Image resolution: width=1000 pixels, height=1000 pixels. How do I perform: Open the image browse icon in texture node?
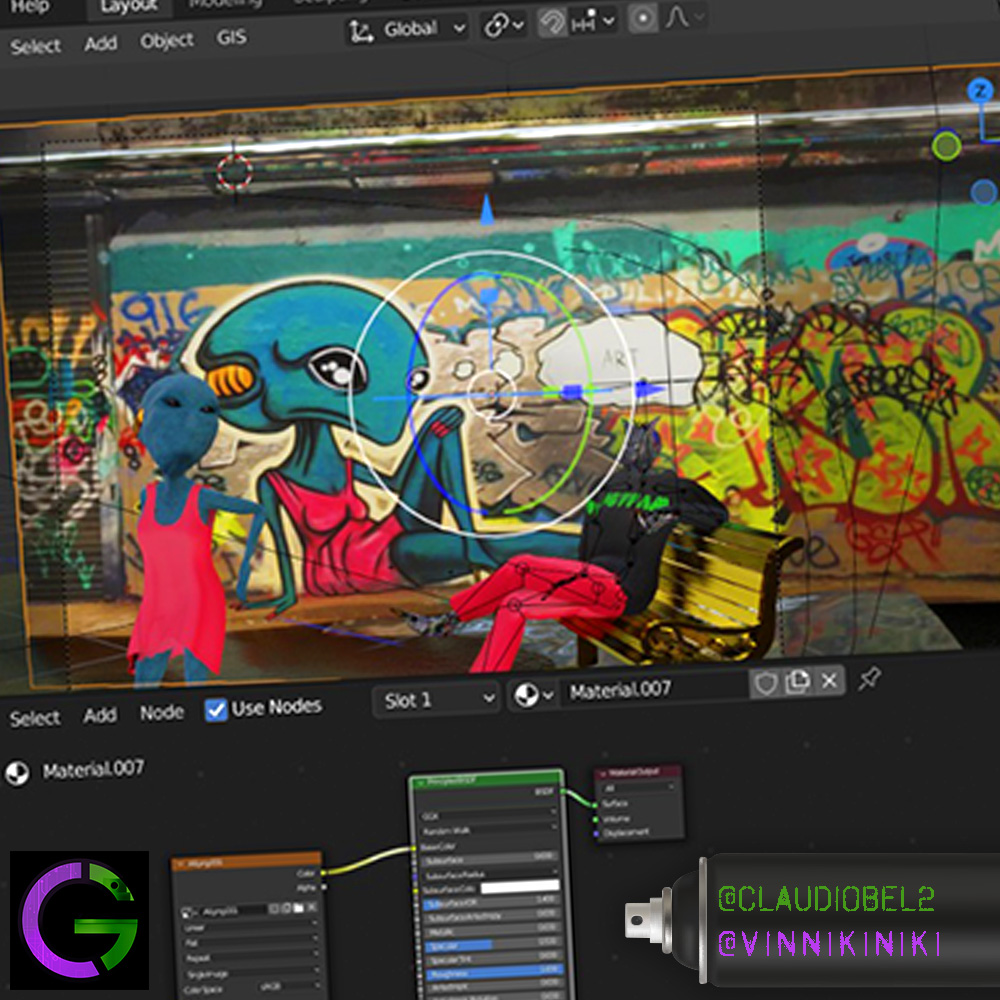(189, 913)
